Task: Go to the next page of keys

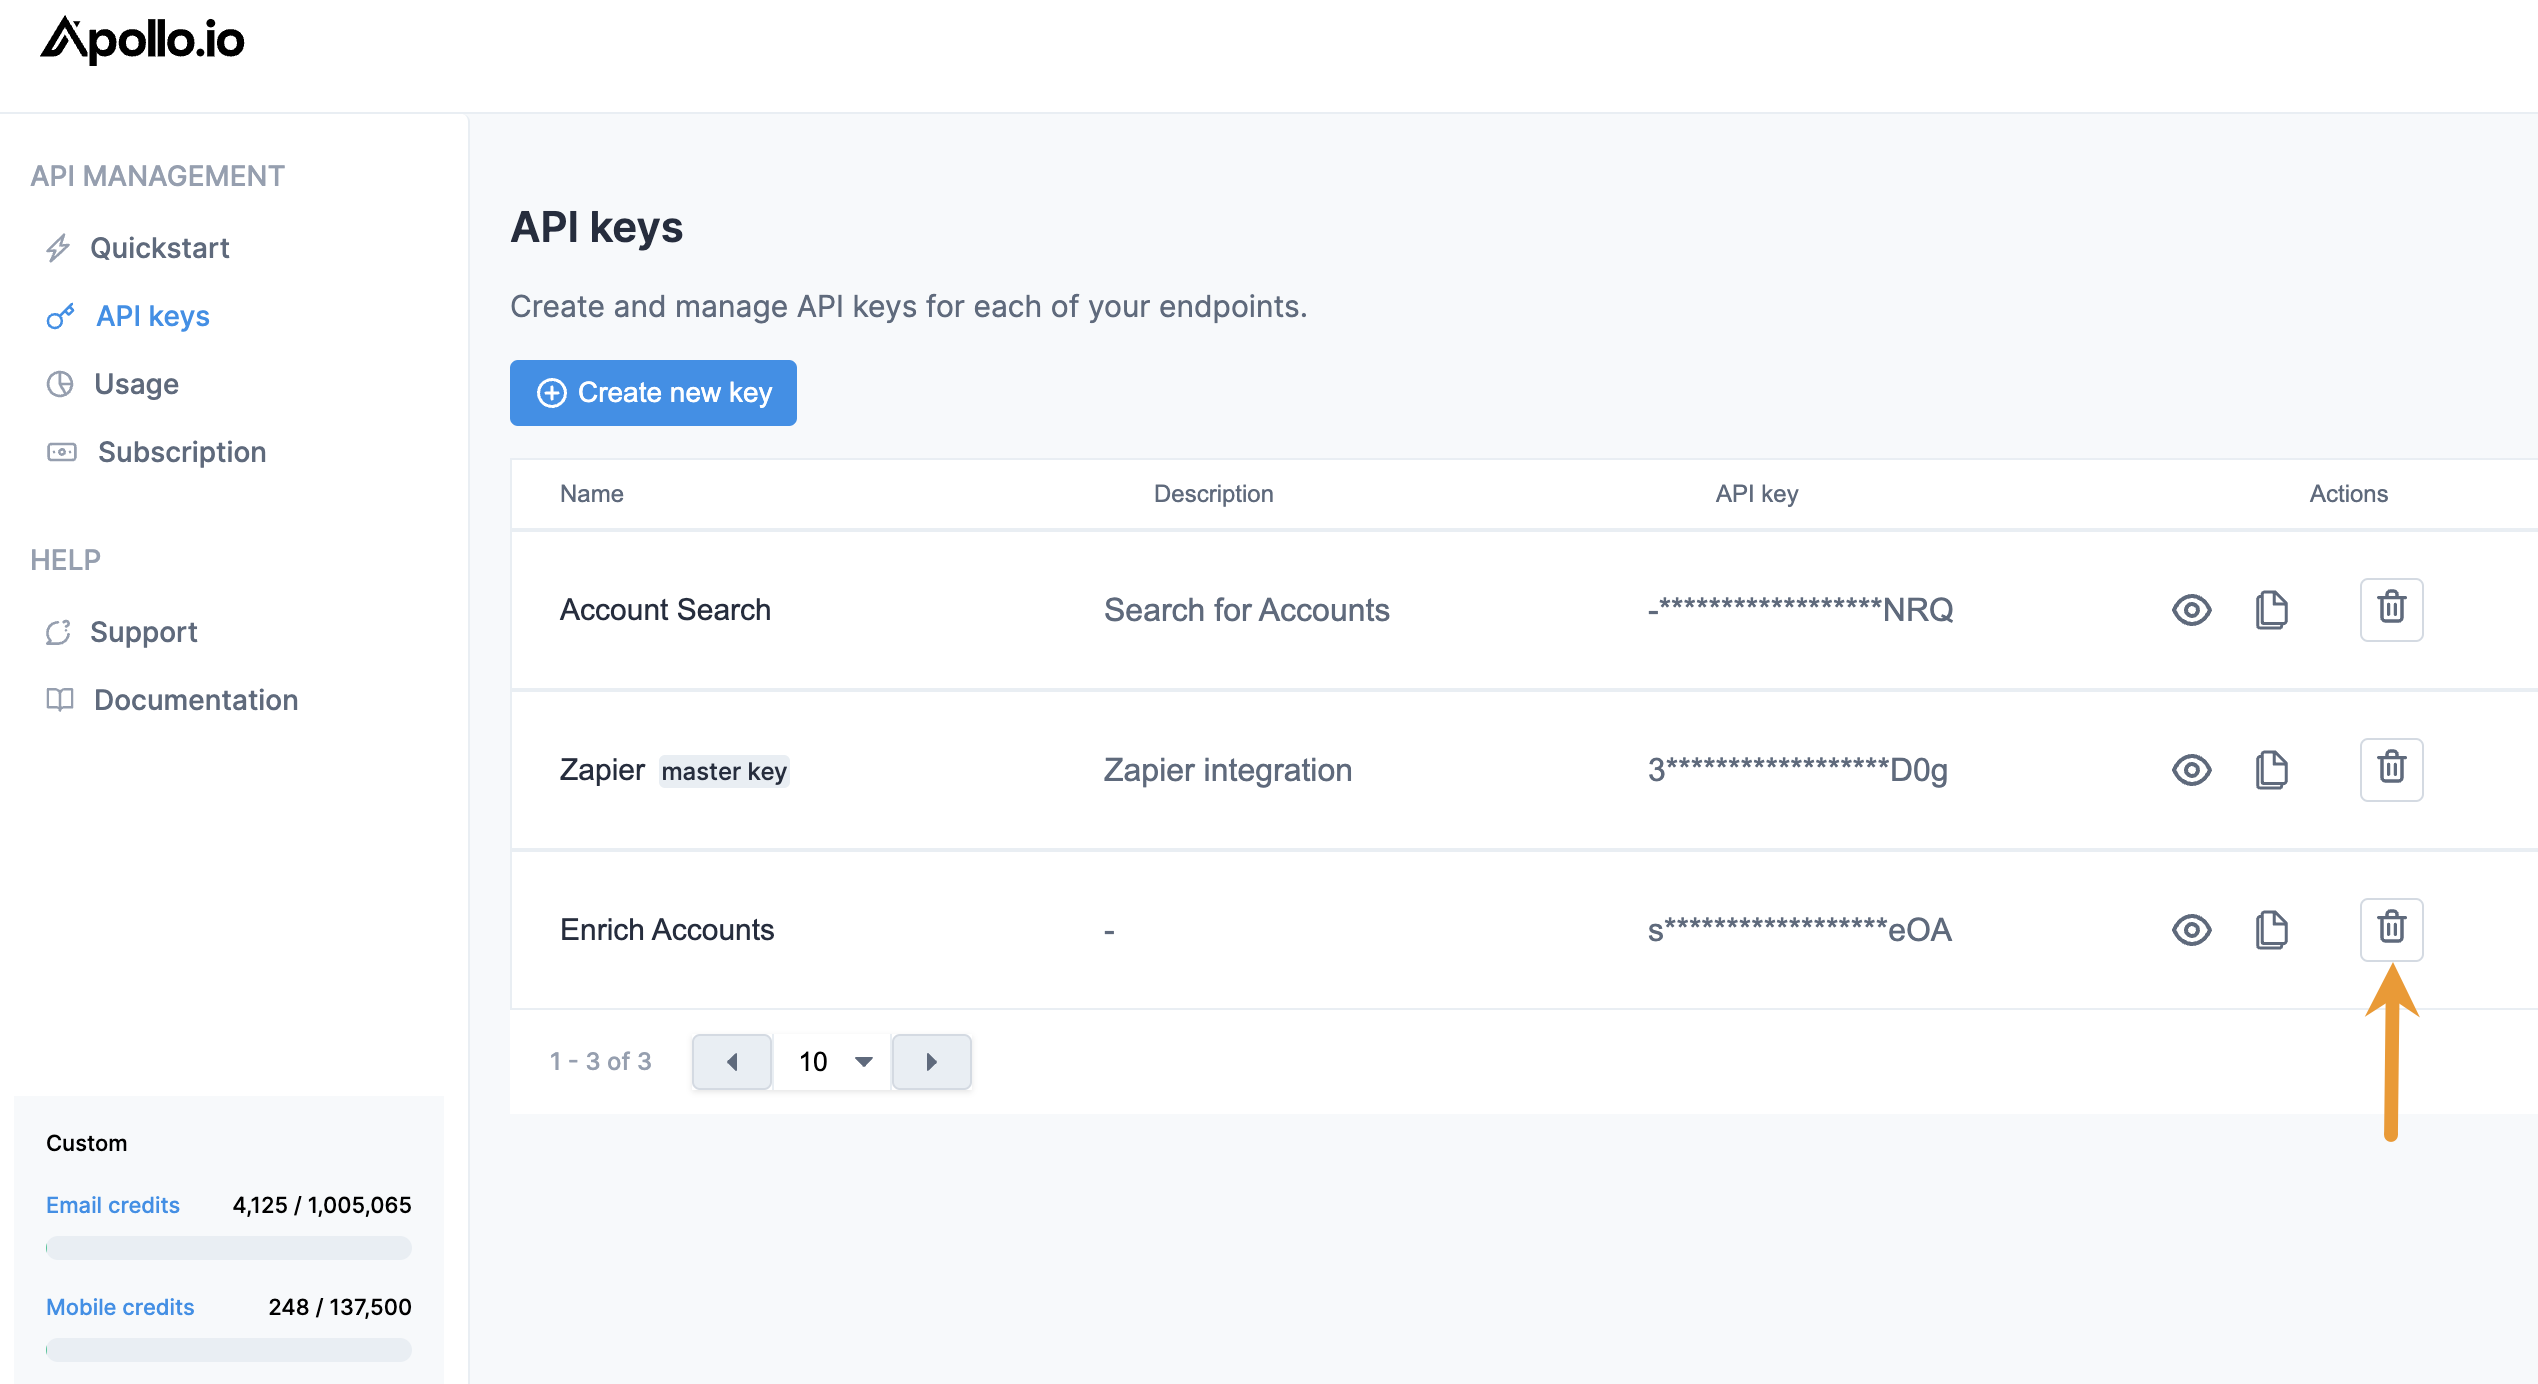Action: [x=932, y=1062]
